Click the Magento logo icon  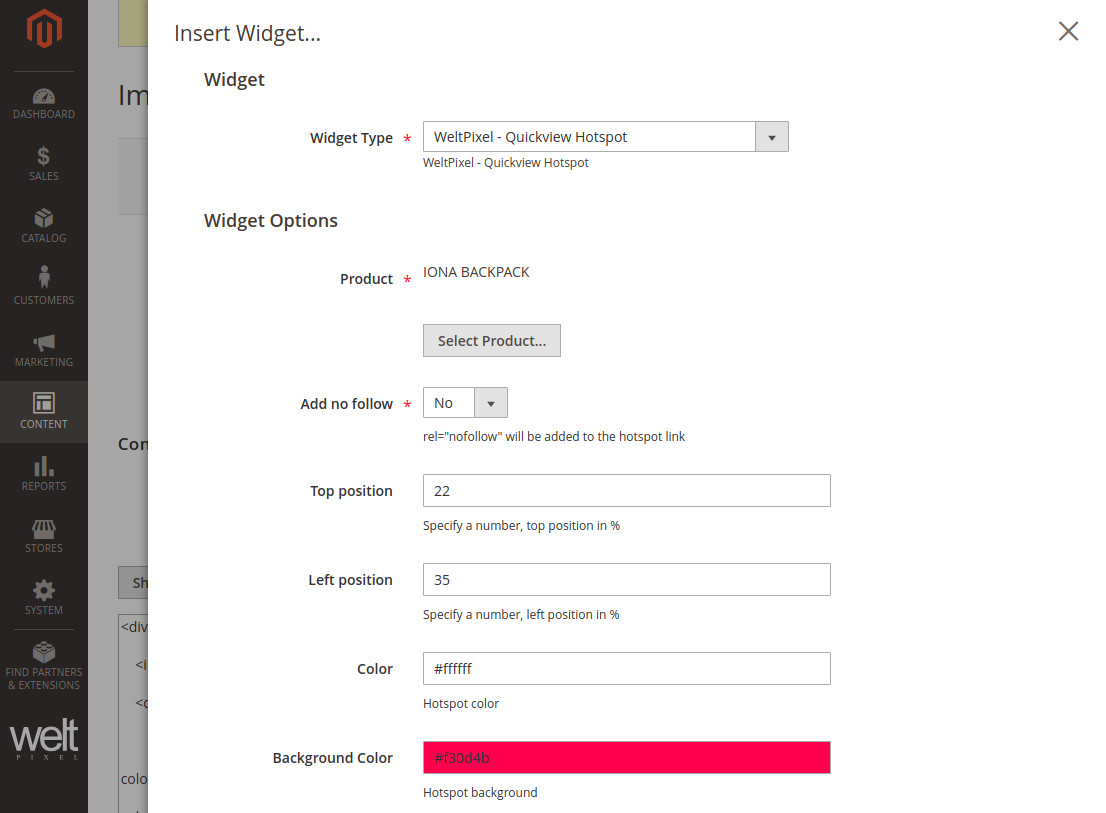coord(43,29)
